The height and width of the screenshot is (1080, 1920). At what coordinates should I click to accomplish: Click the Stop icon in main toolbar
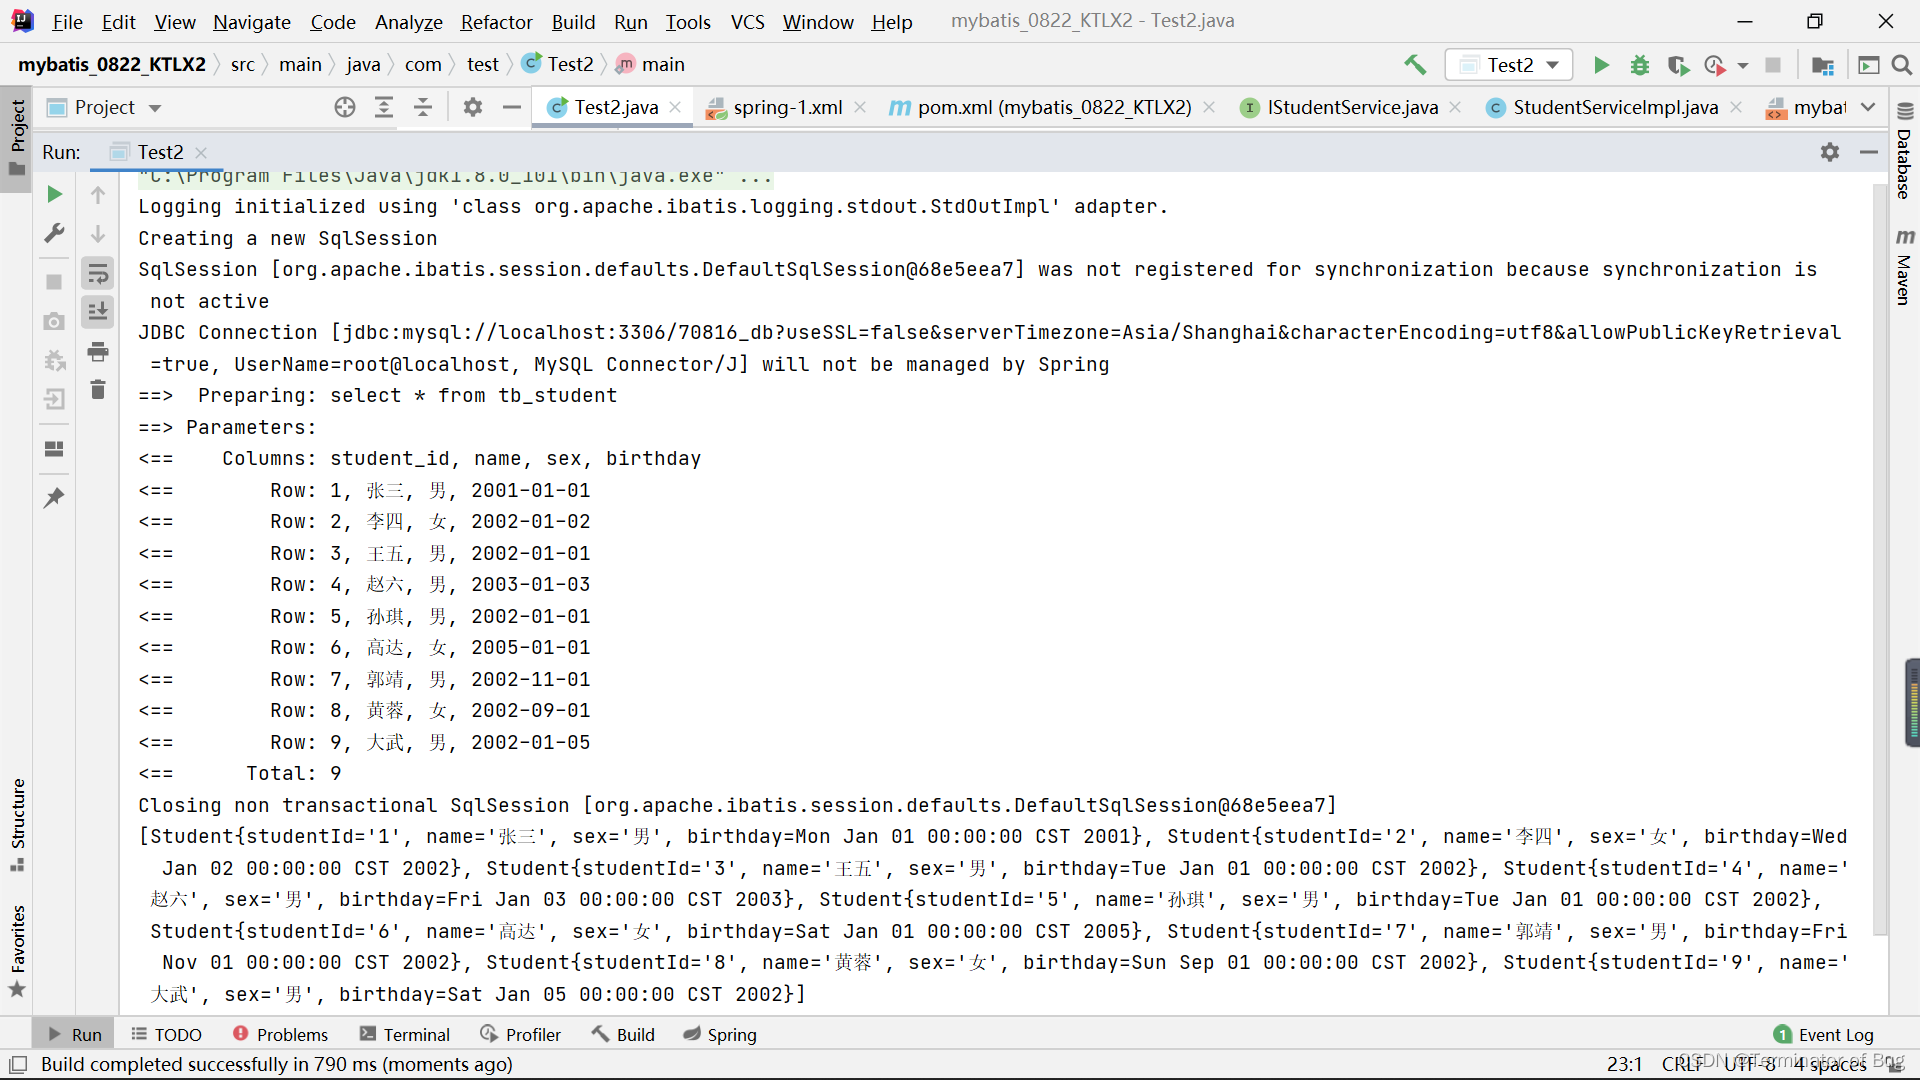1773,65
